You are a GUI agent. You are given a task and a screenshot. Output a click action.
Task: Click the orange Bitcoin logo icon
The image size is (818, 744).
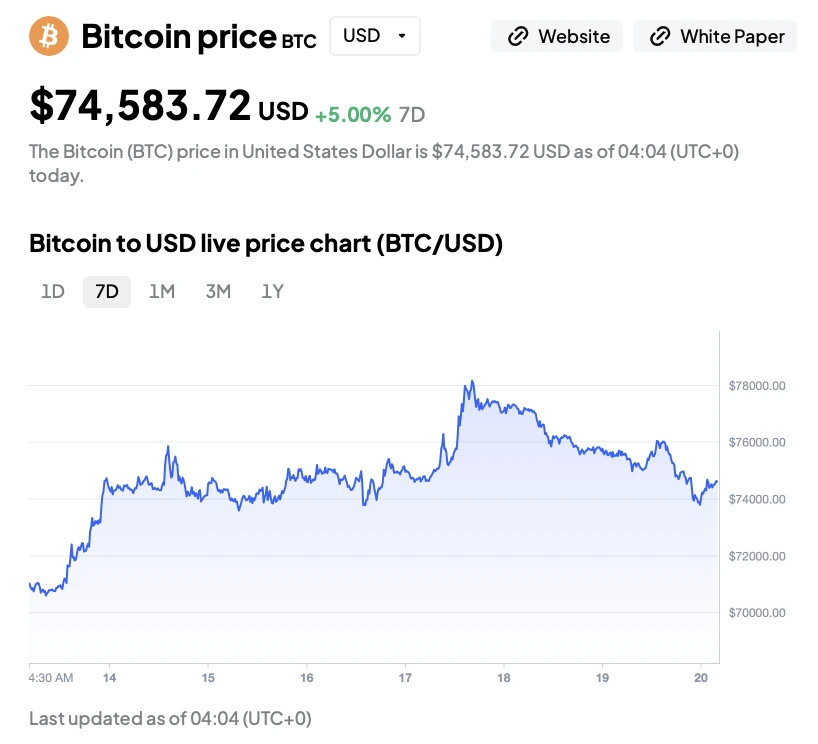coord(49,36)
